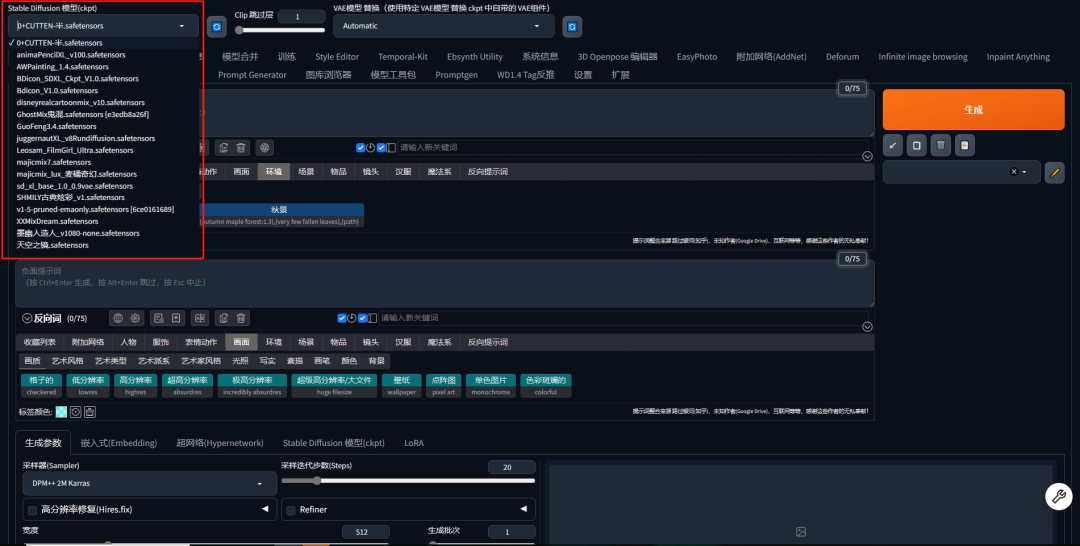Click the delete trash icon in 反向词 toolbar
The image size is (1080, 546).
point(240,318)
